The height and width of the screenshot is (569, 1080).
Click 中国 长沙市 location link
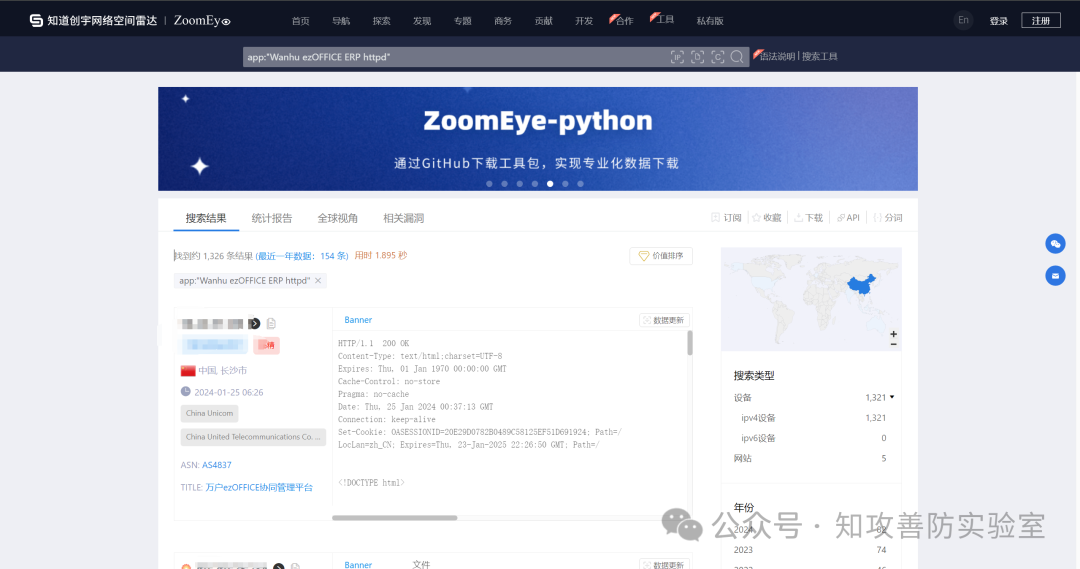pos(222,371)
